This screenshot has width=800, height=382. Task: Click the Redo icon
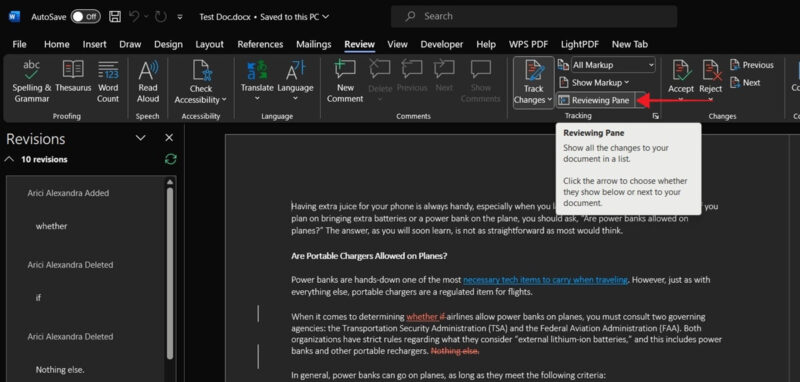(161, 17)
